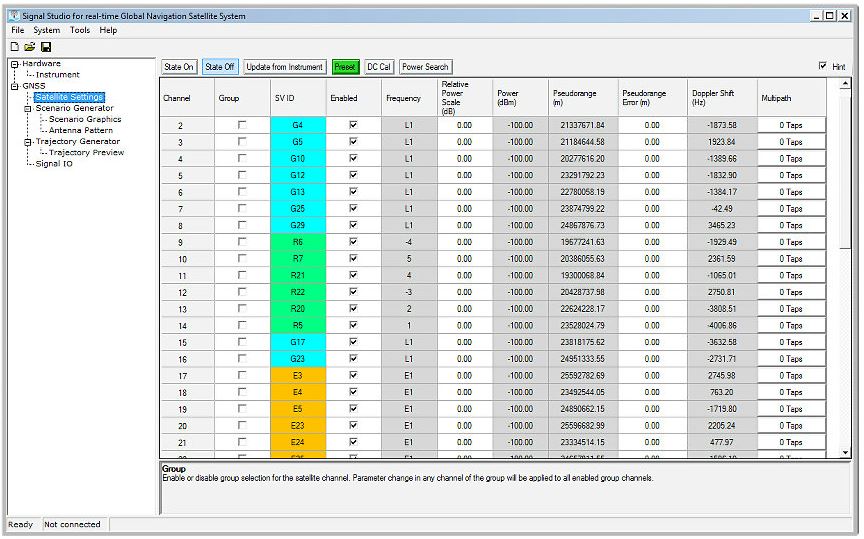This screenshot has height=539, width=864.
Task: Click the green Preset button
Action: click(x=345, y=67)
